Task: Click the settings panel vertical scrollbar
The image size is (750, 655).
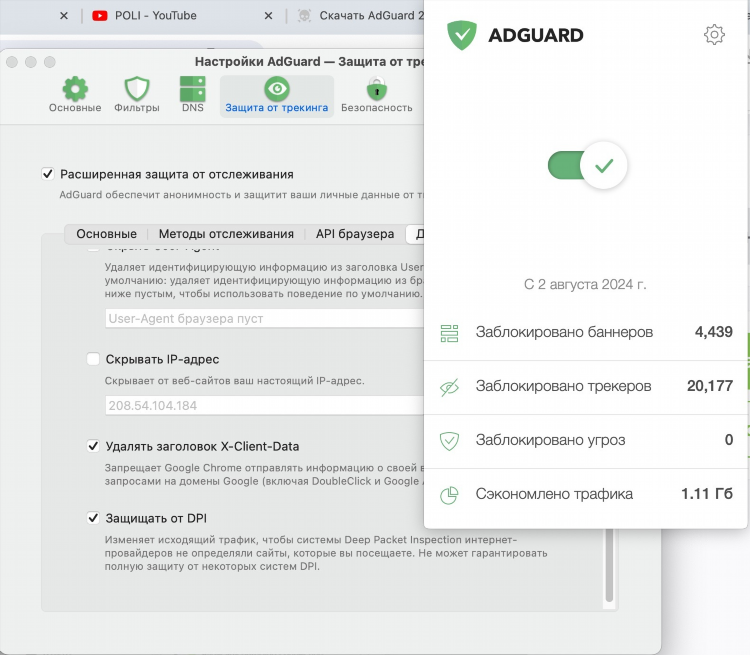Action: (x=609, y=565)
